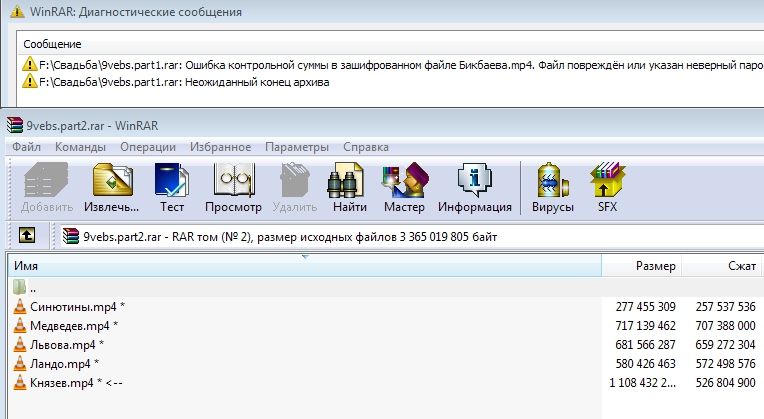Select the file name Князев.mp4
Screen dimensions: 764x419
(61, 382)
